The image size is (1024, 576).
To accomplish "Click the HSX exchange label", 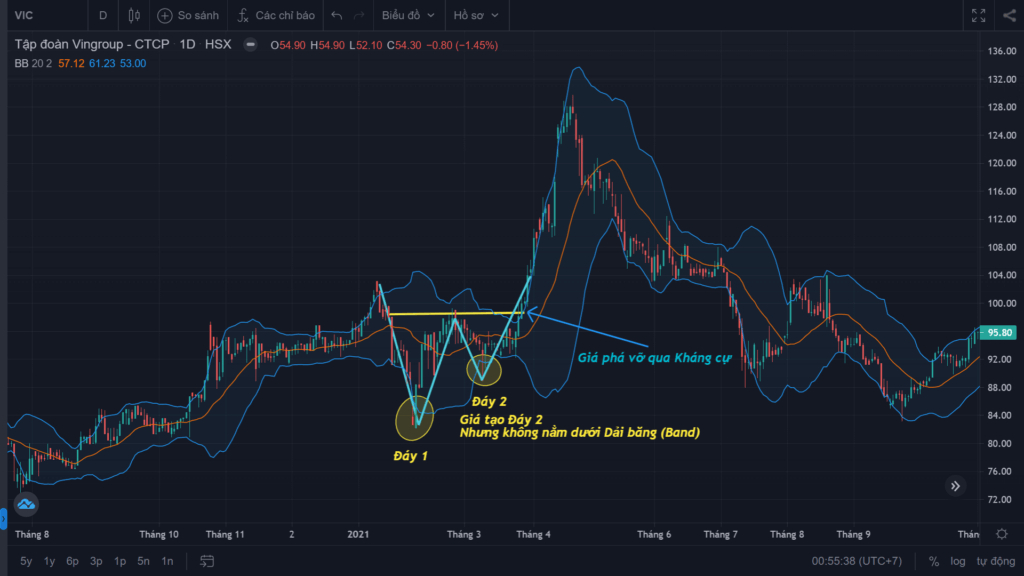I will tap(218, 44).
